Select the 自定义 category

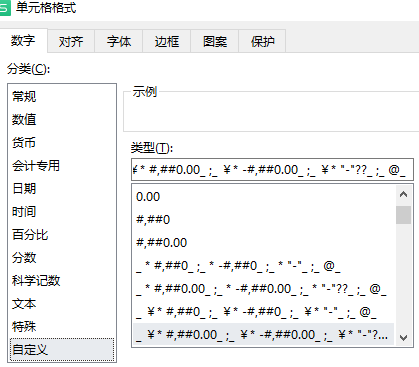point(62,349)
